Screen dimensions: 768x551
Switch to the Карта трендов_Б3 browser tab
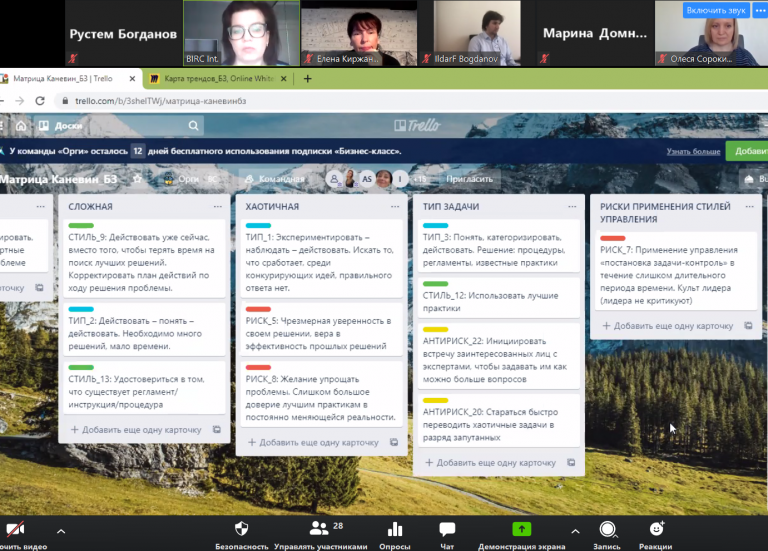coord(212,78)
